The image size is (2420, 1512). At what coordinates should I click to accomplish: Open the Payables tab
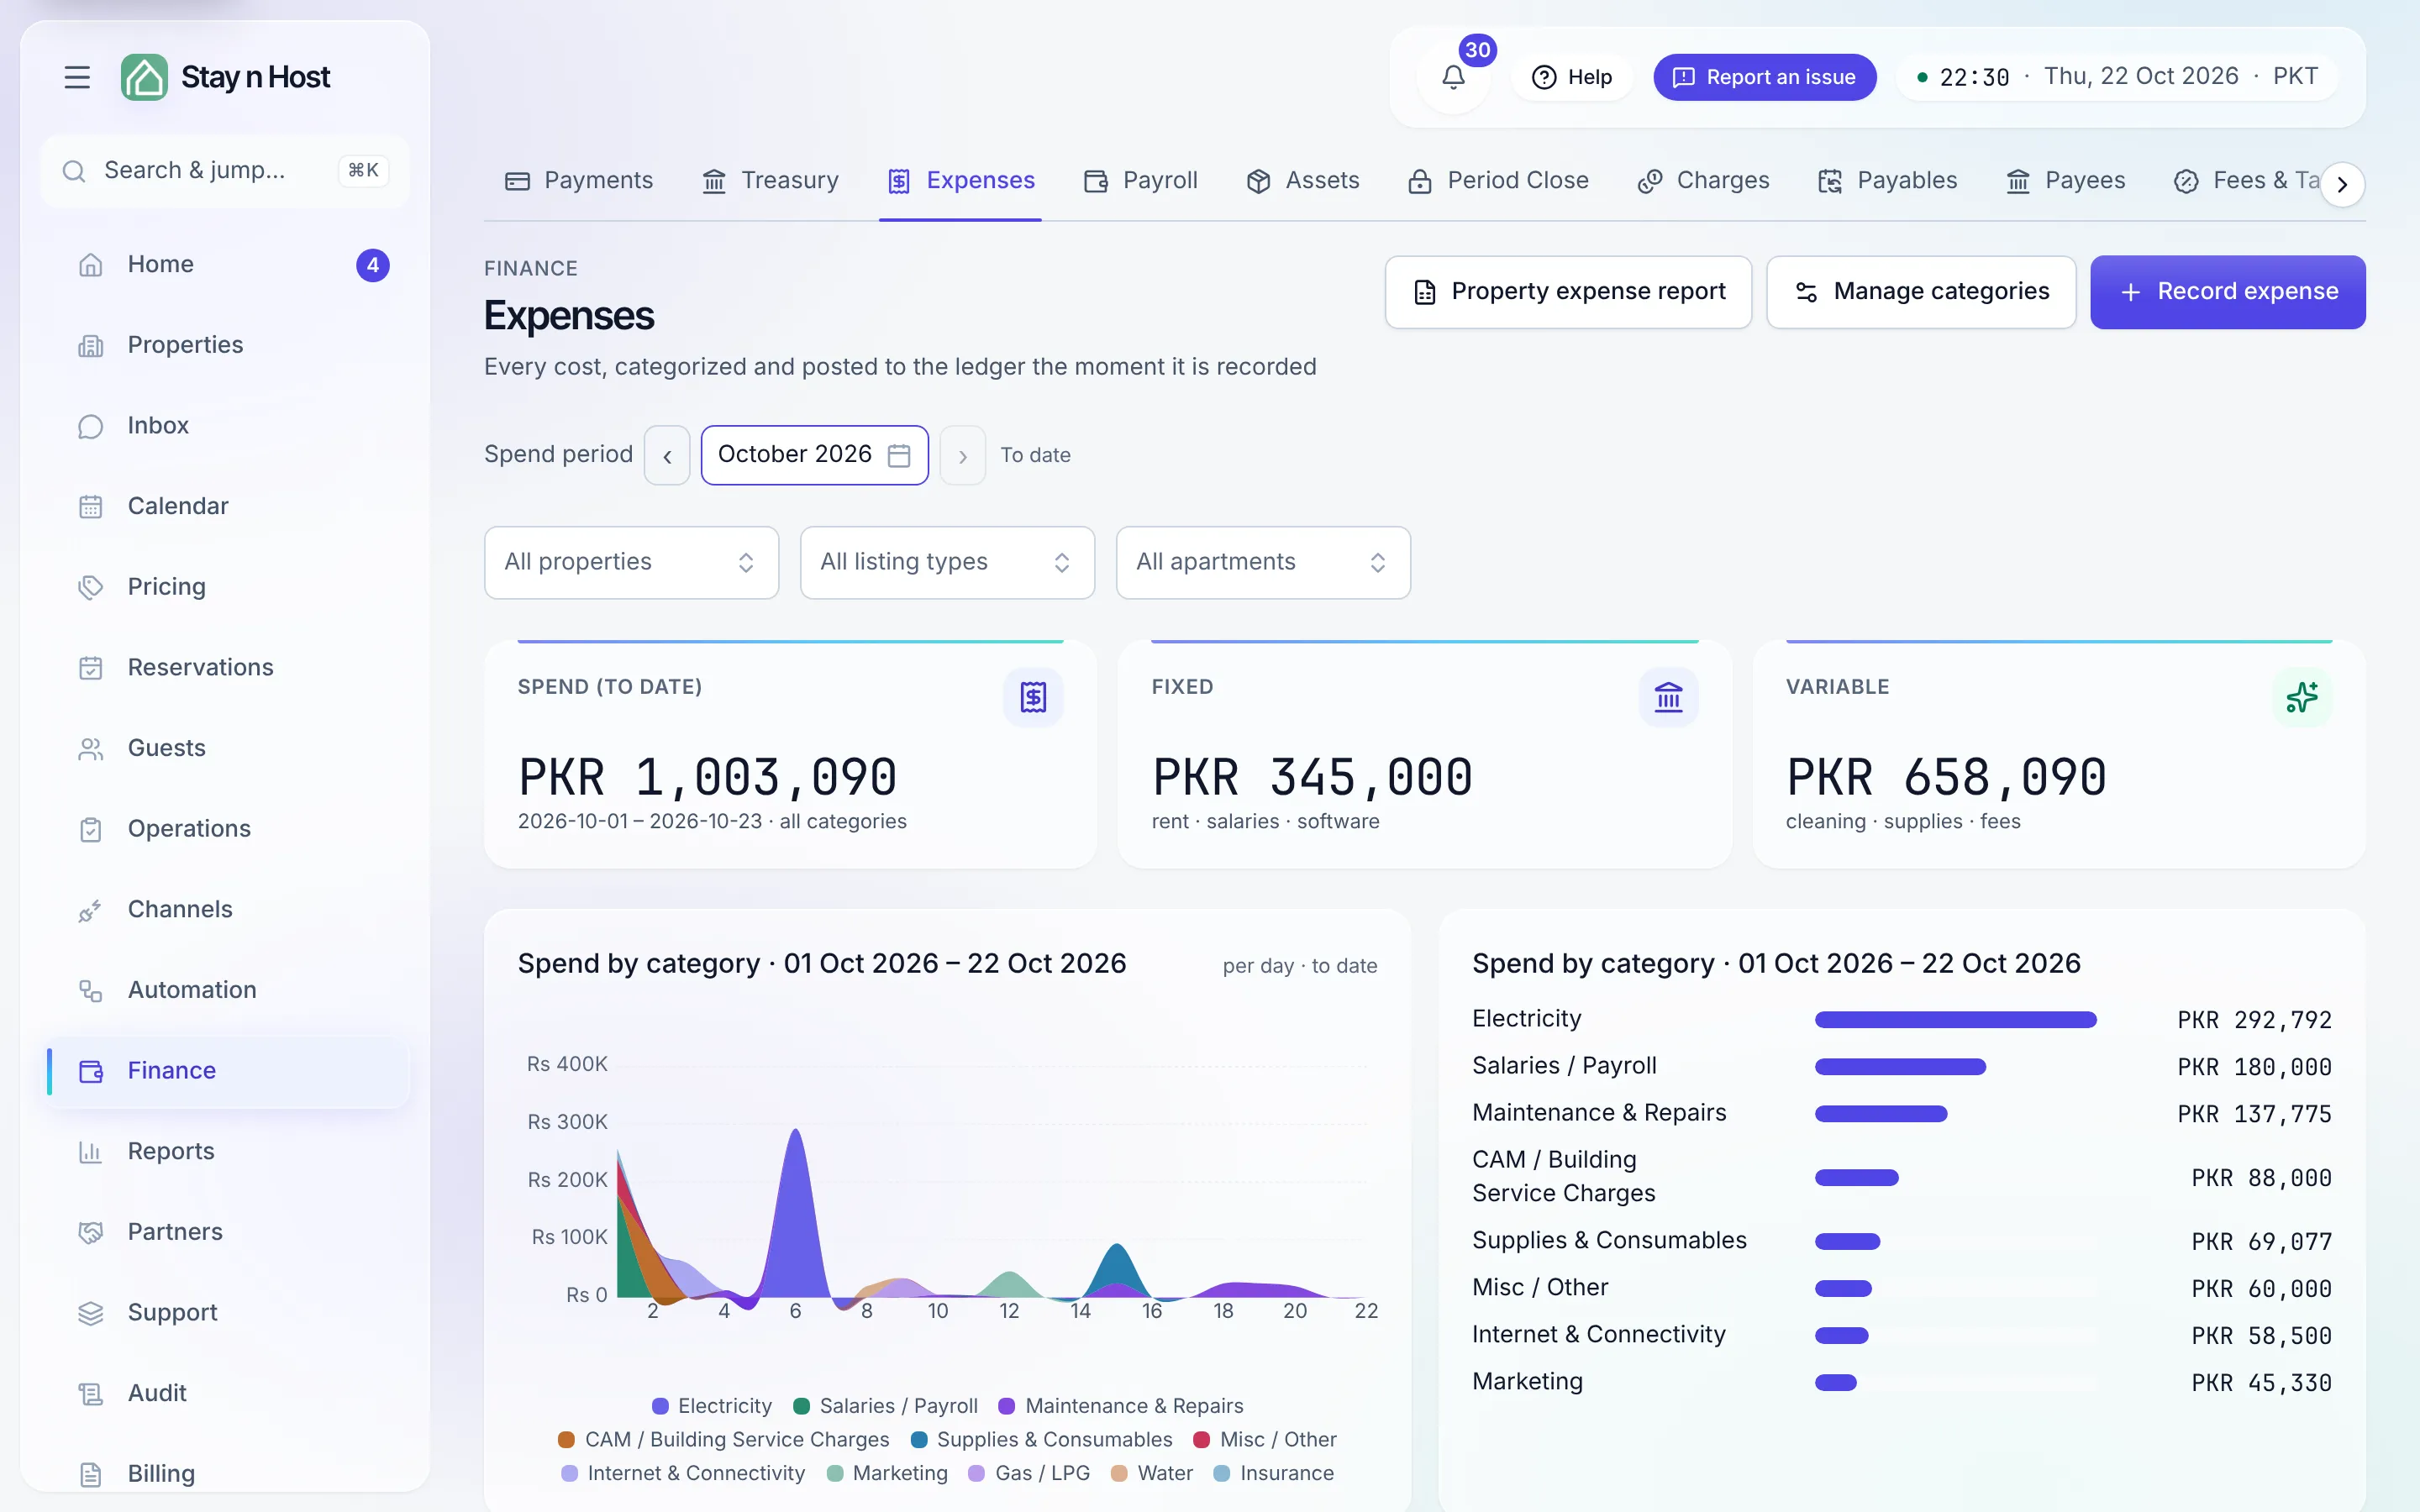tap(1888, 181)
